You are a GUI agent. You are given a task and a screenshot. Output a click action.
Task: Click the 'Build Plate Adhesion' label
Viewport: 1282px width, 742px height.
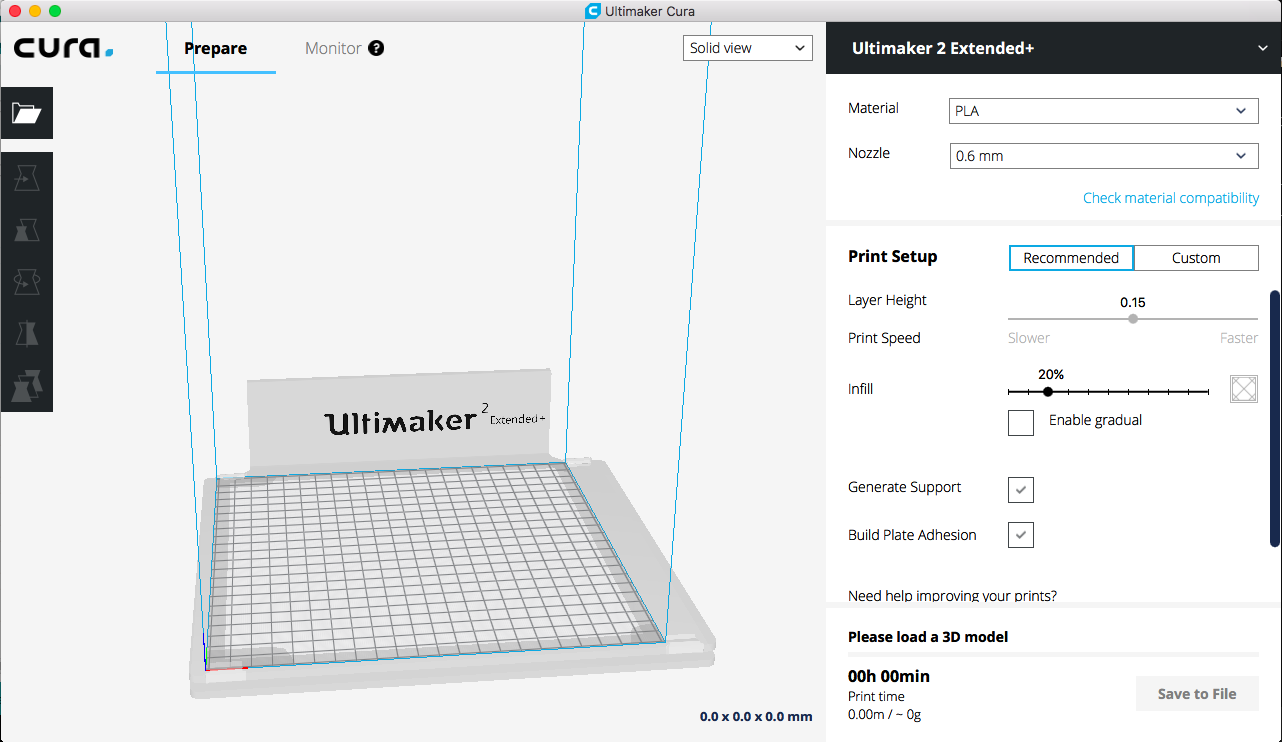[x=912, y=535]
